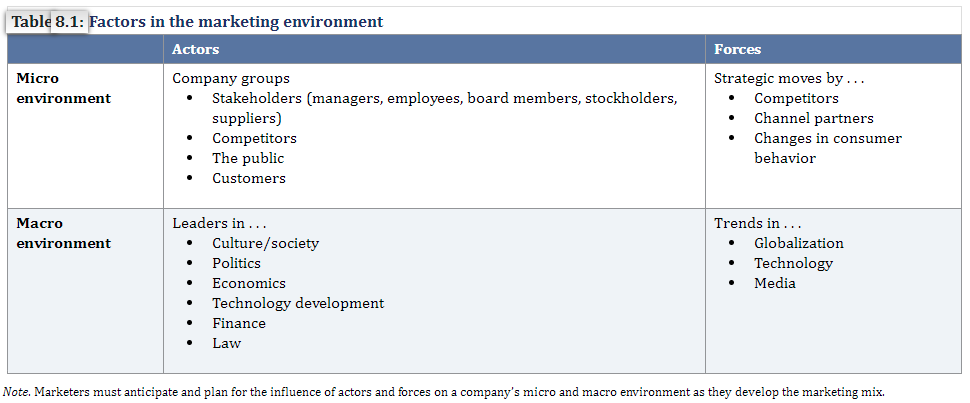The image size is (970, 403).
Task: Click the "Customers" bullet item
Action: (x=249, y=178)
